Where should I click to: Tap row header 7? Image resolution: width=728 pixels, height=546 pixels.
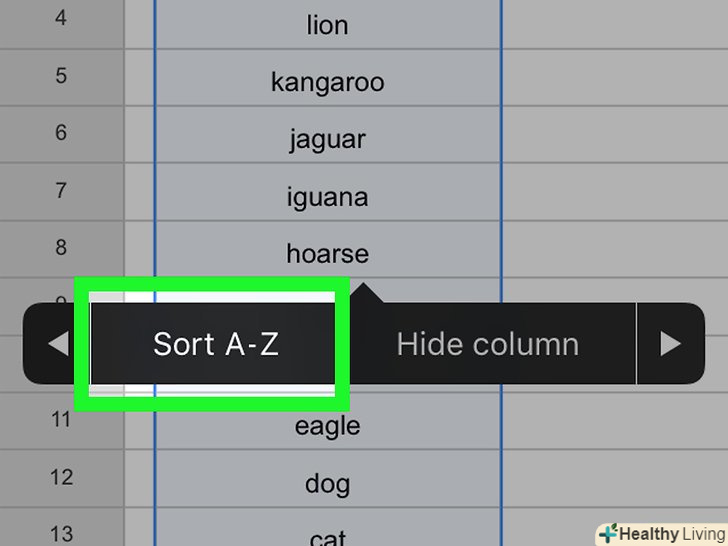[x=61, y=190]
